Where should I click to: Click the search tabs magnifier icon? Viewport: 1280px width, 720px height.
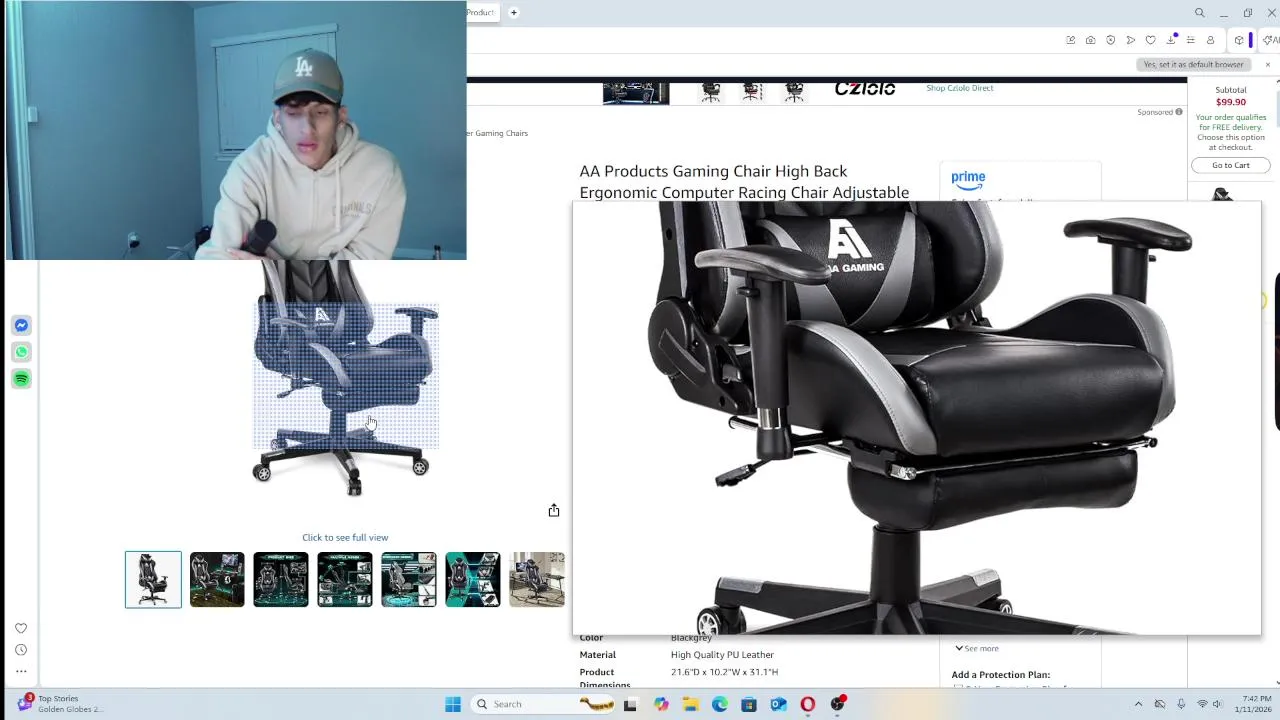[x=1200, y=13]
